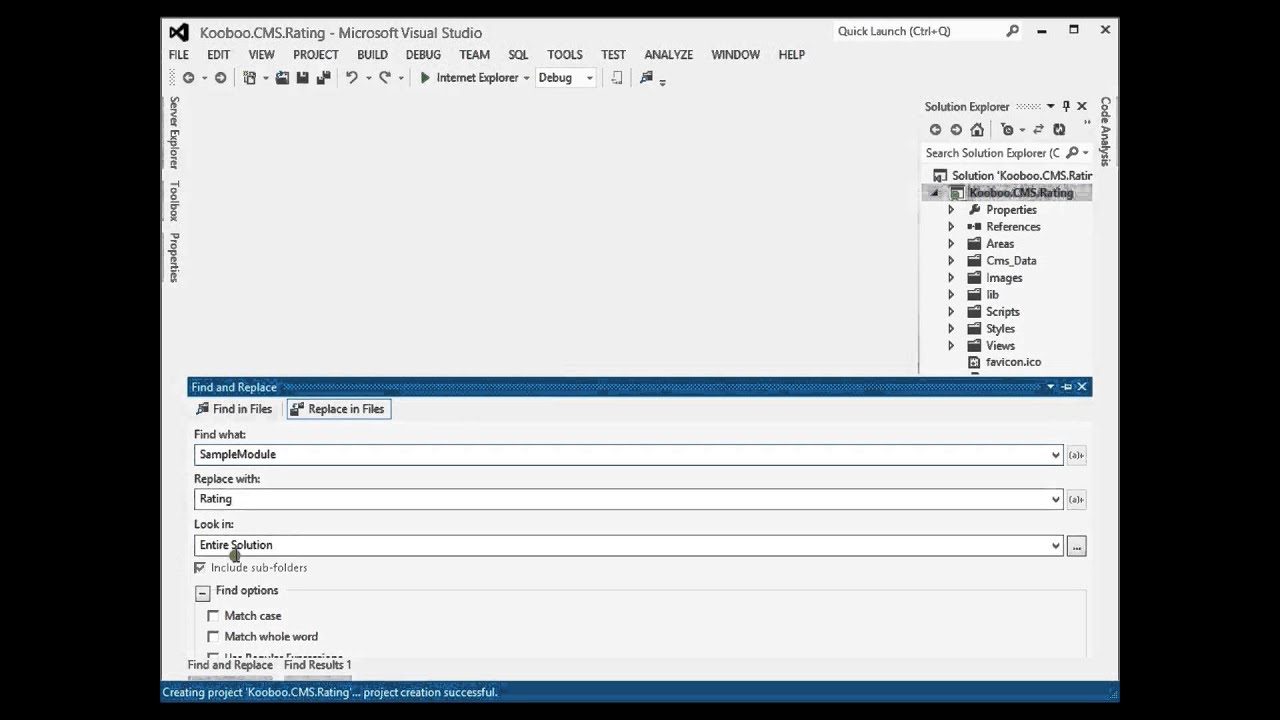Click the Open File toolbar icon
1280x720 pixels.
(x=282, y=78)
